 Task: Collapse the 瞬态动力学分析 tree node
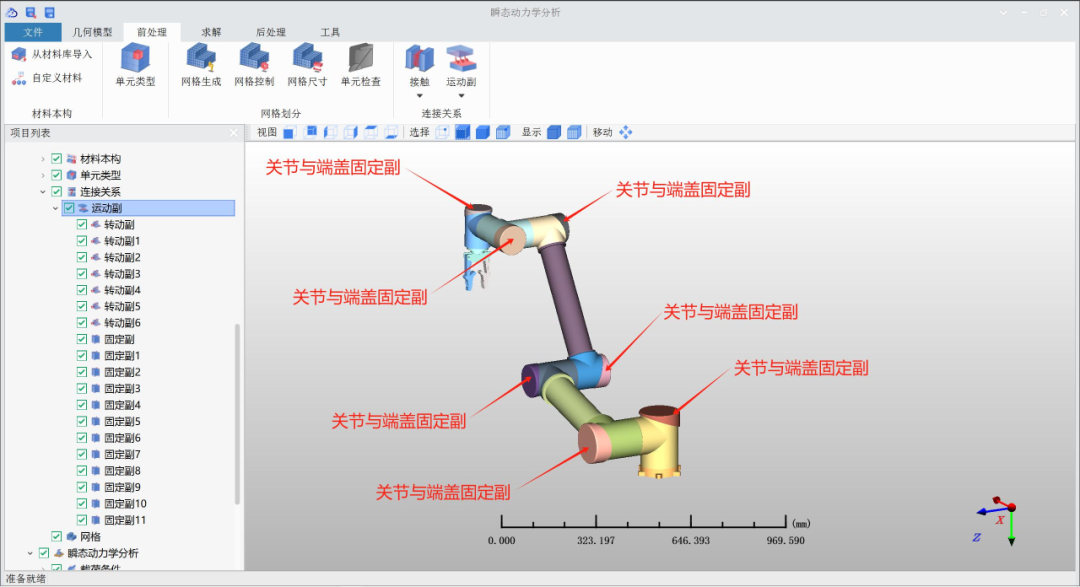(x=30, y=553)
